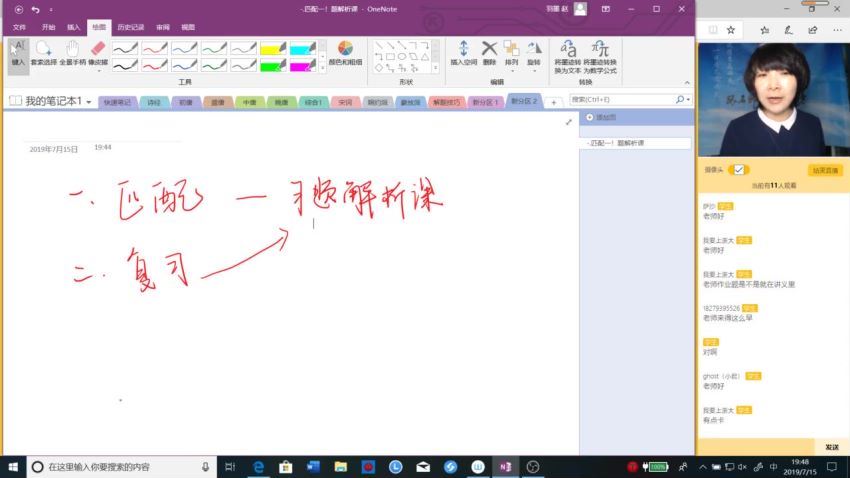The image size is (850, 478).
Task: Choose the rectangle shape
Action: pos(390,56)
